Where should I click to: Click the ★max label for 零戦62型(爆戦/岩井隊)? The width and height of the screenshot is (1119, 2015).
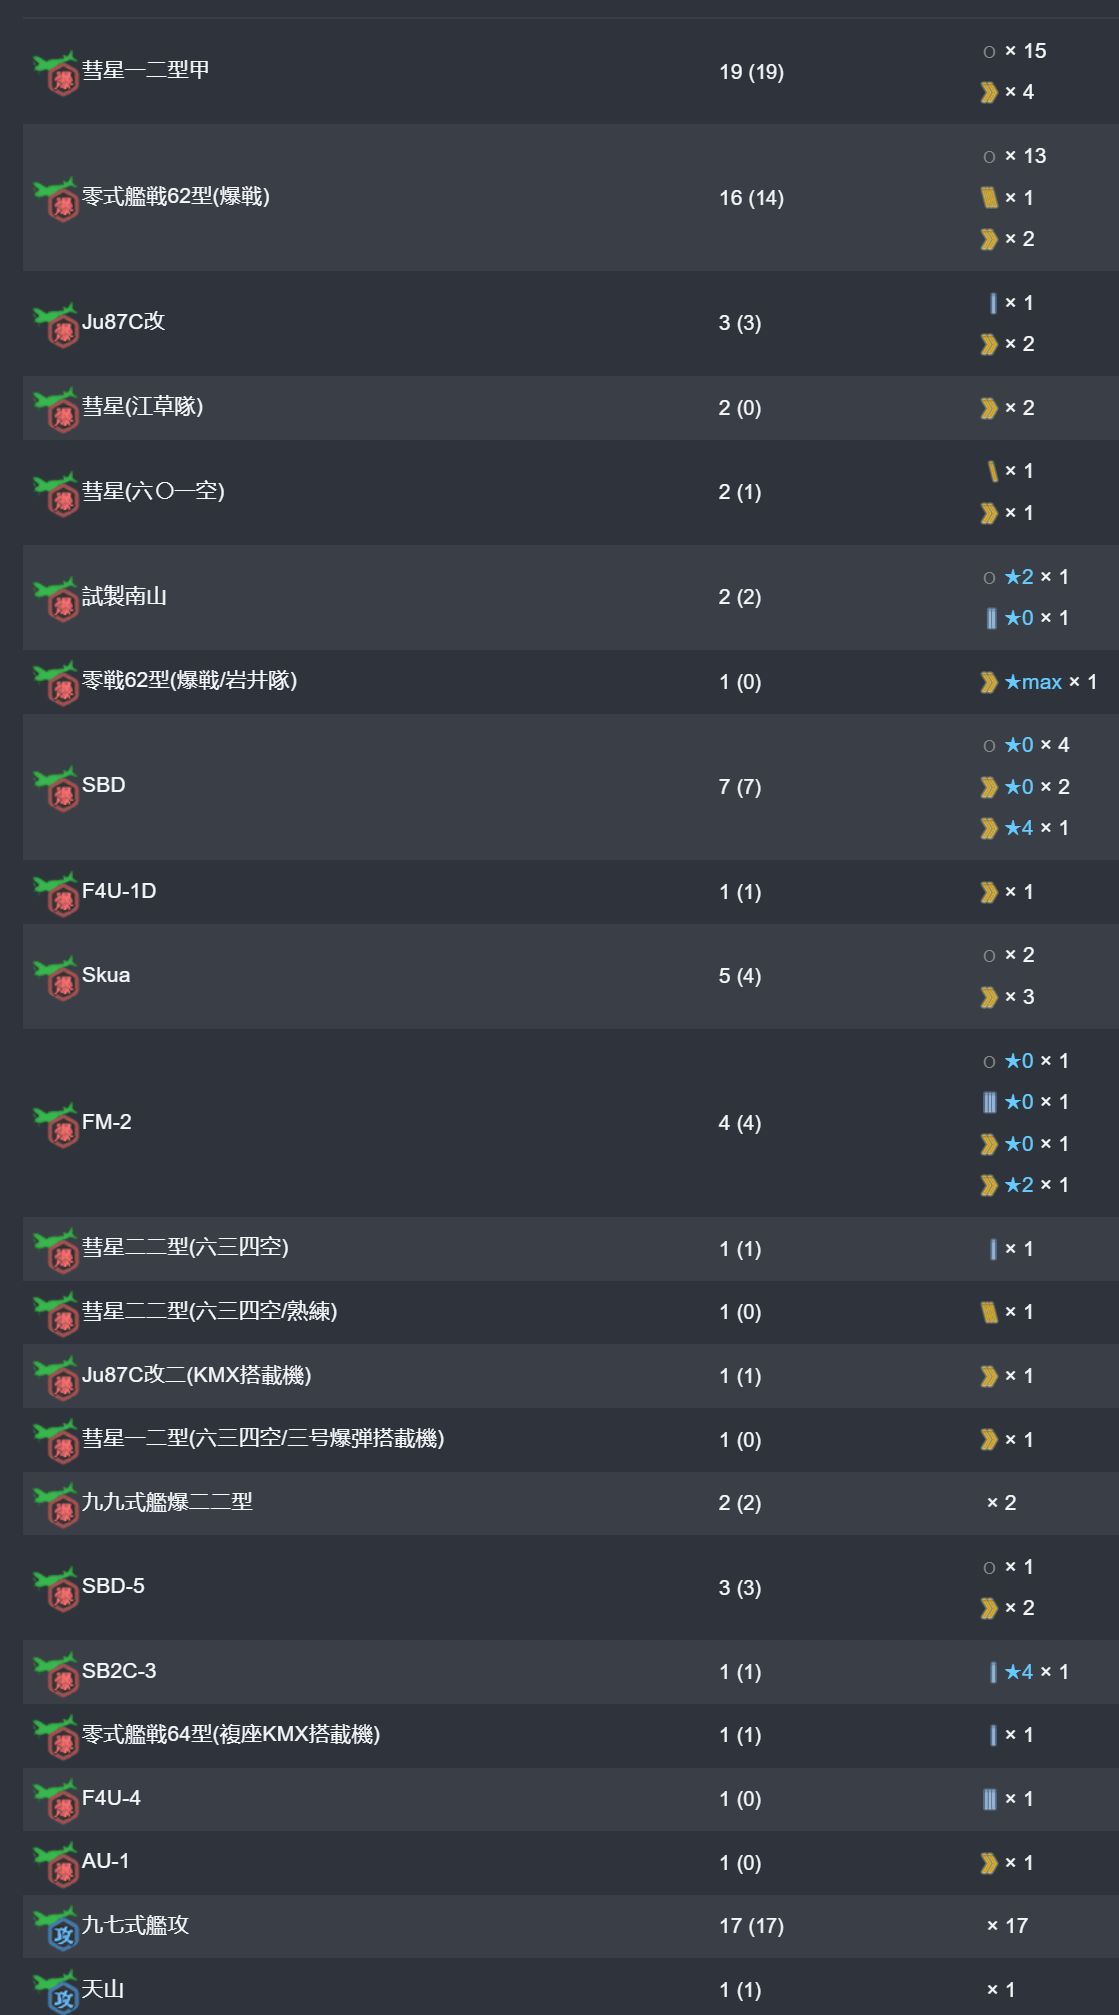tap(1033, 682)
